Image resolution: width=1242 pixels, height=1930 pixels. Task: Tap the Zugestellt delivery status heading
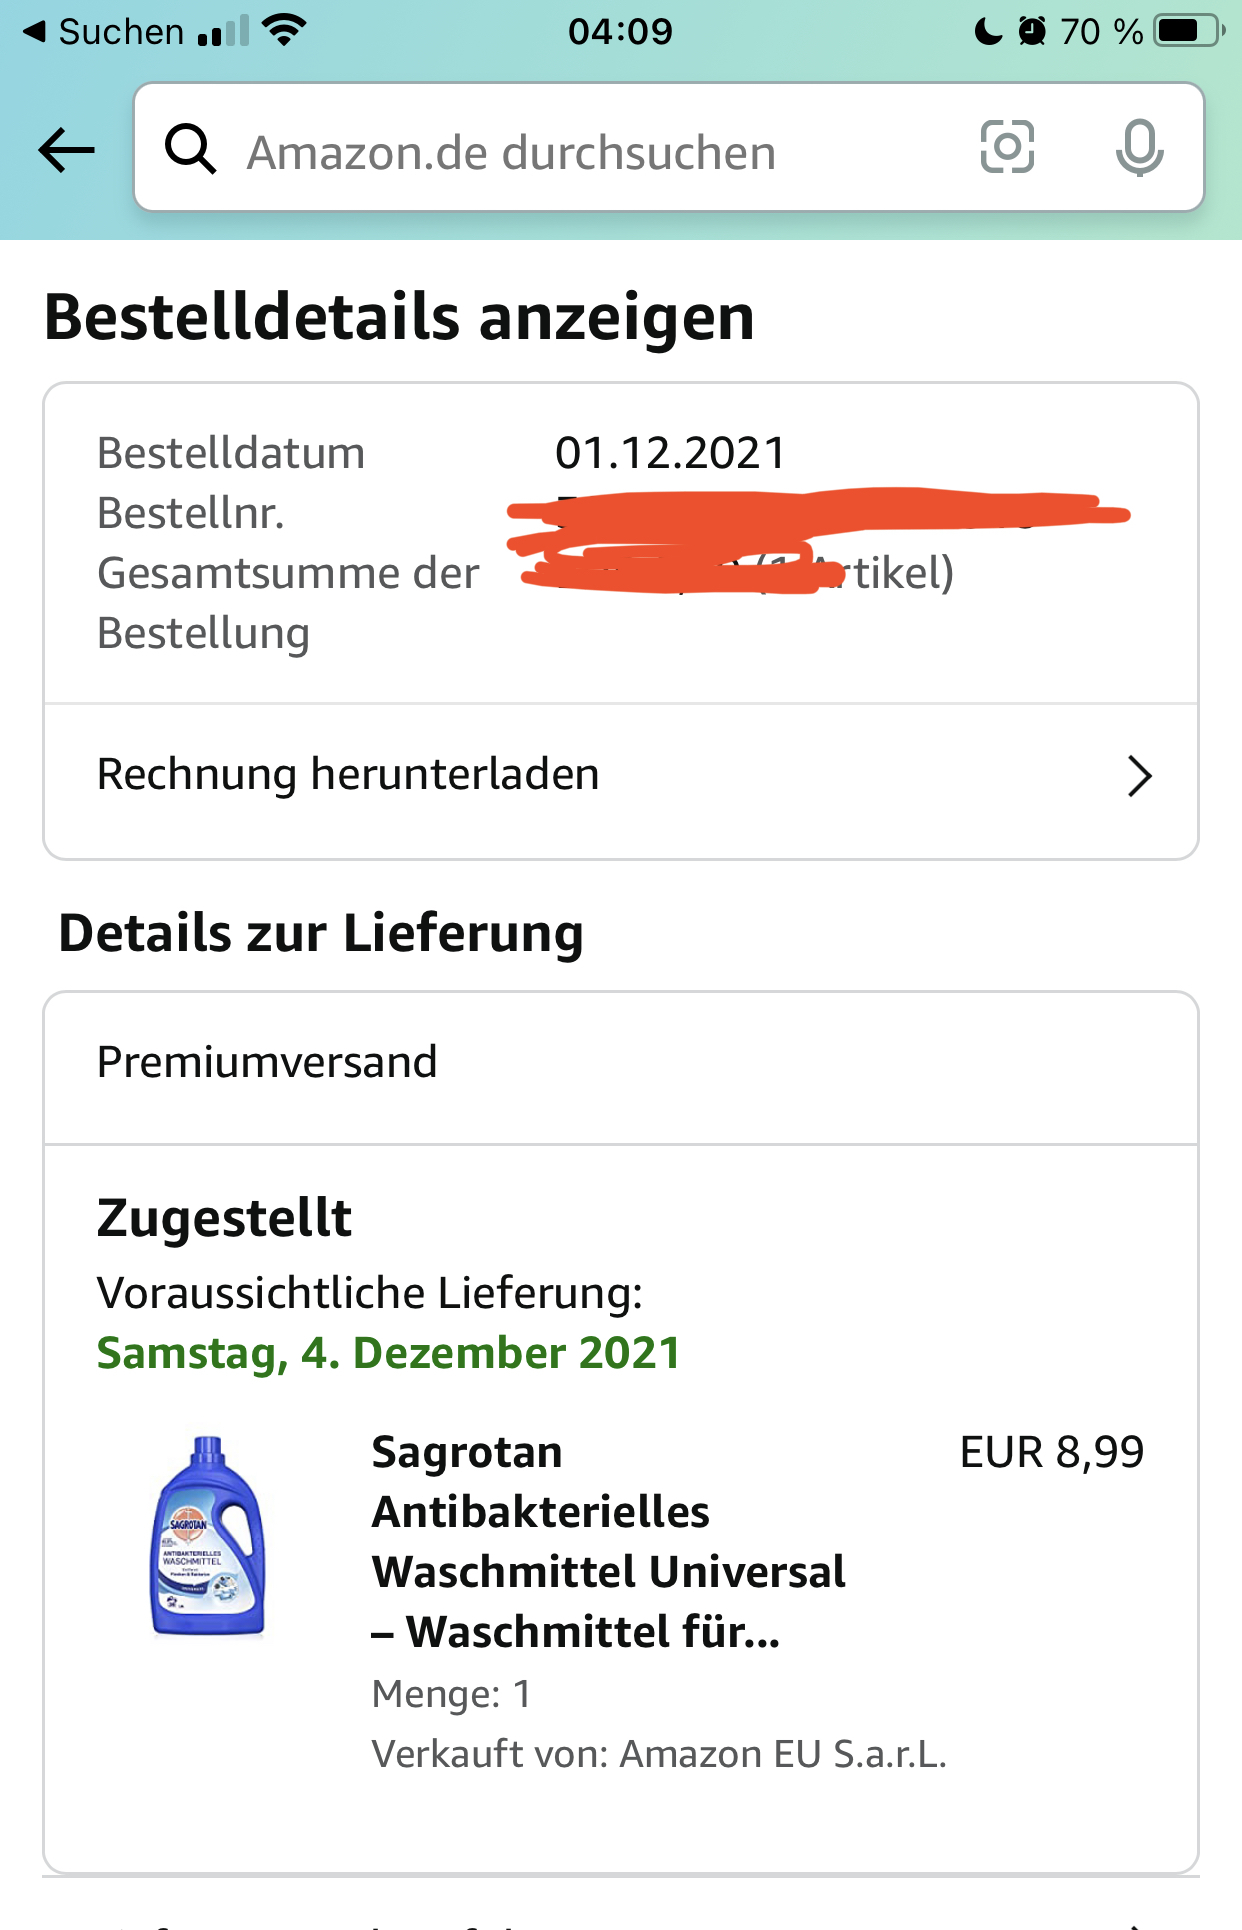coord(225,1219)
